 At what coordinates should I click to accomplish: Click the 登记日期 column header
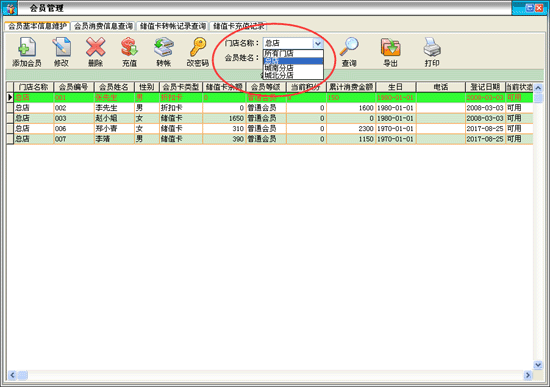point(485,87)
